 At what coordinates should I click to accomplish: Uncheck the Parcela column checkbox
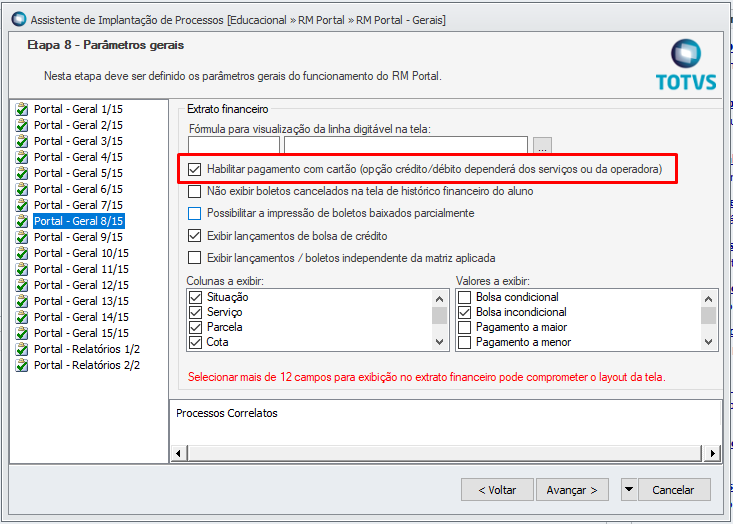click(195, 327)
